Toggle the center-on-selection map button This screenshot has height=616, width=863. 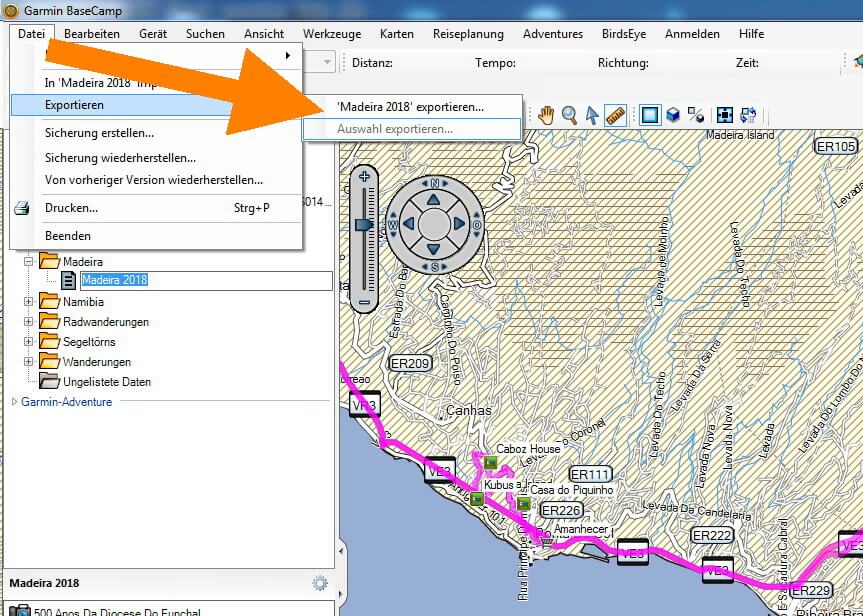(725, 115)
